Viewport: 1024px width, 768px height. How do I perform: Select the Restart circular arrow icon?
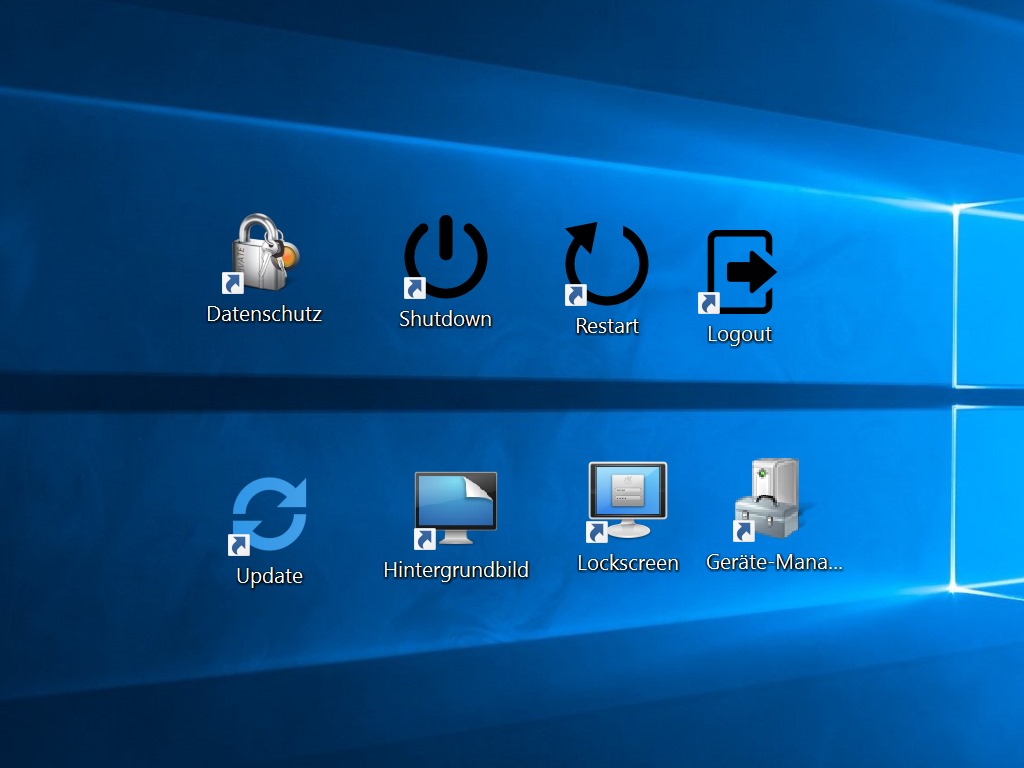pos(606,264)
